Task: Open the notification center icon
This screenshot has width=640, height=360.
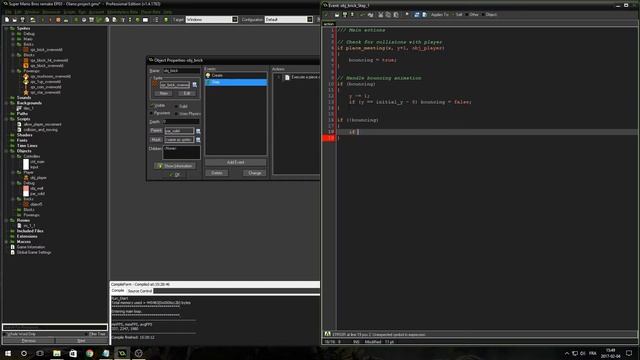Action: [629, 353]
